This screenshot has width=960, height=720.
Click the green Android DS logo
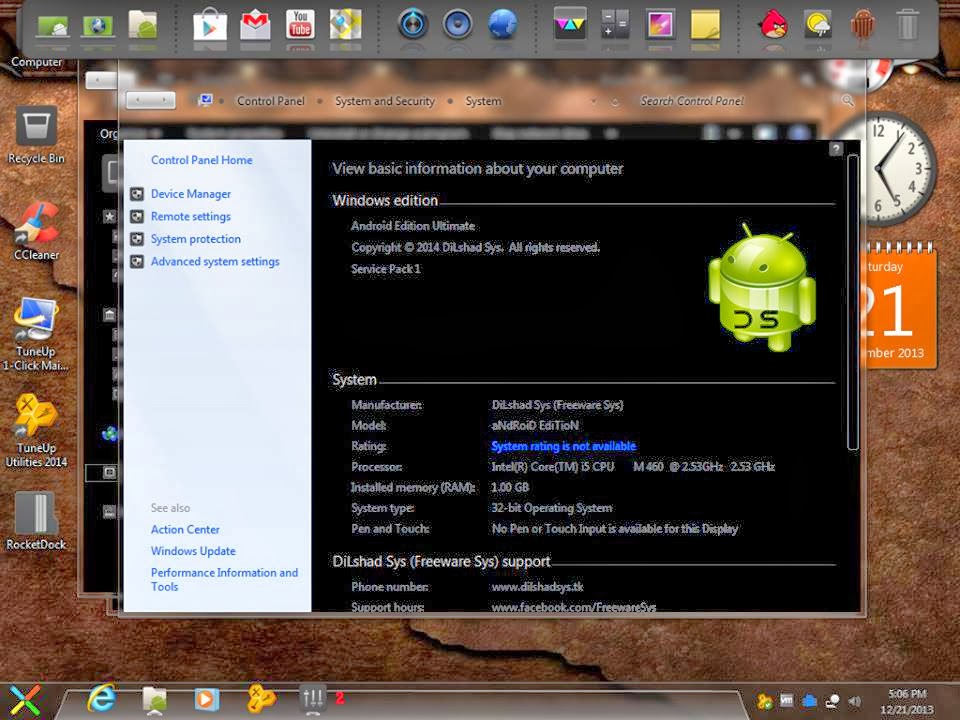762,287
